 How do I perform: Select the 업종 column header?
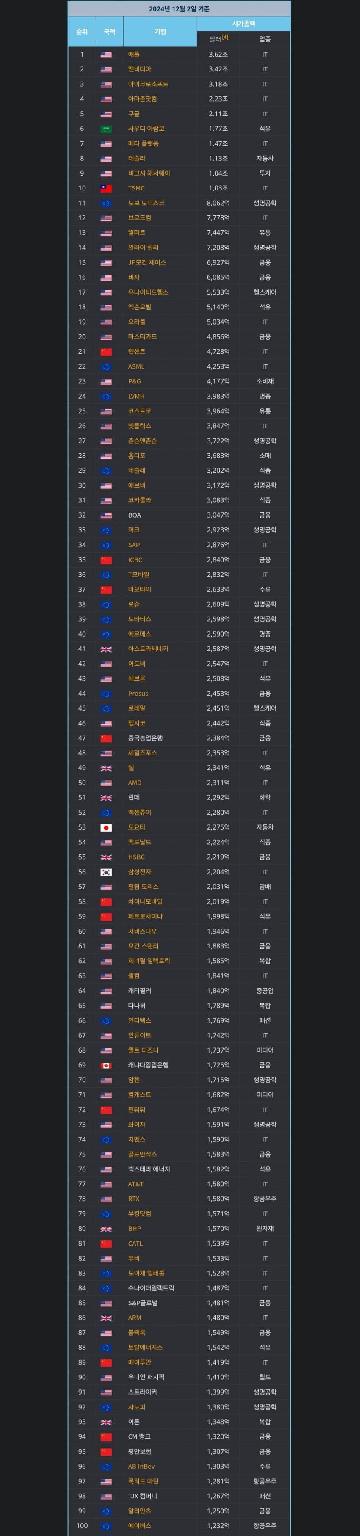[x=264, y=38]
